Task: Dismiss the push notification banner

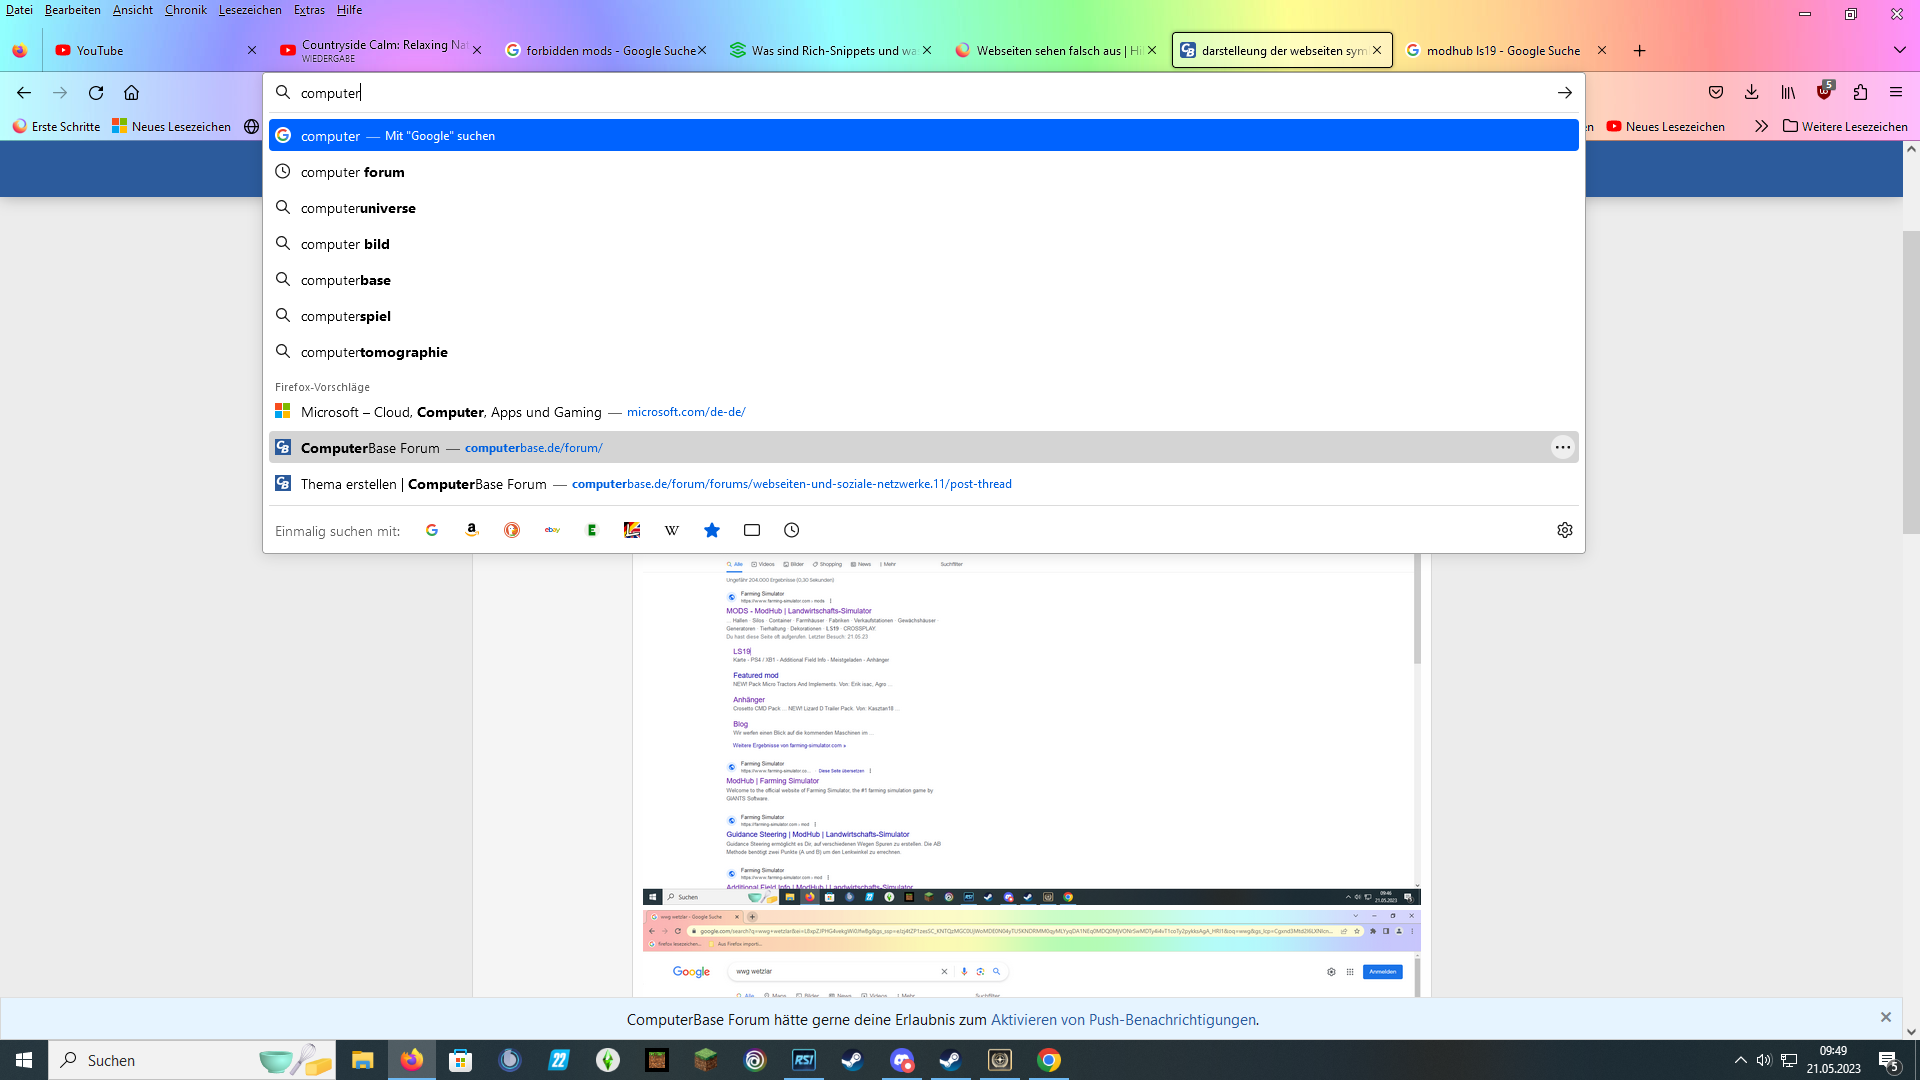Action: click(1886, 1017)
